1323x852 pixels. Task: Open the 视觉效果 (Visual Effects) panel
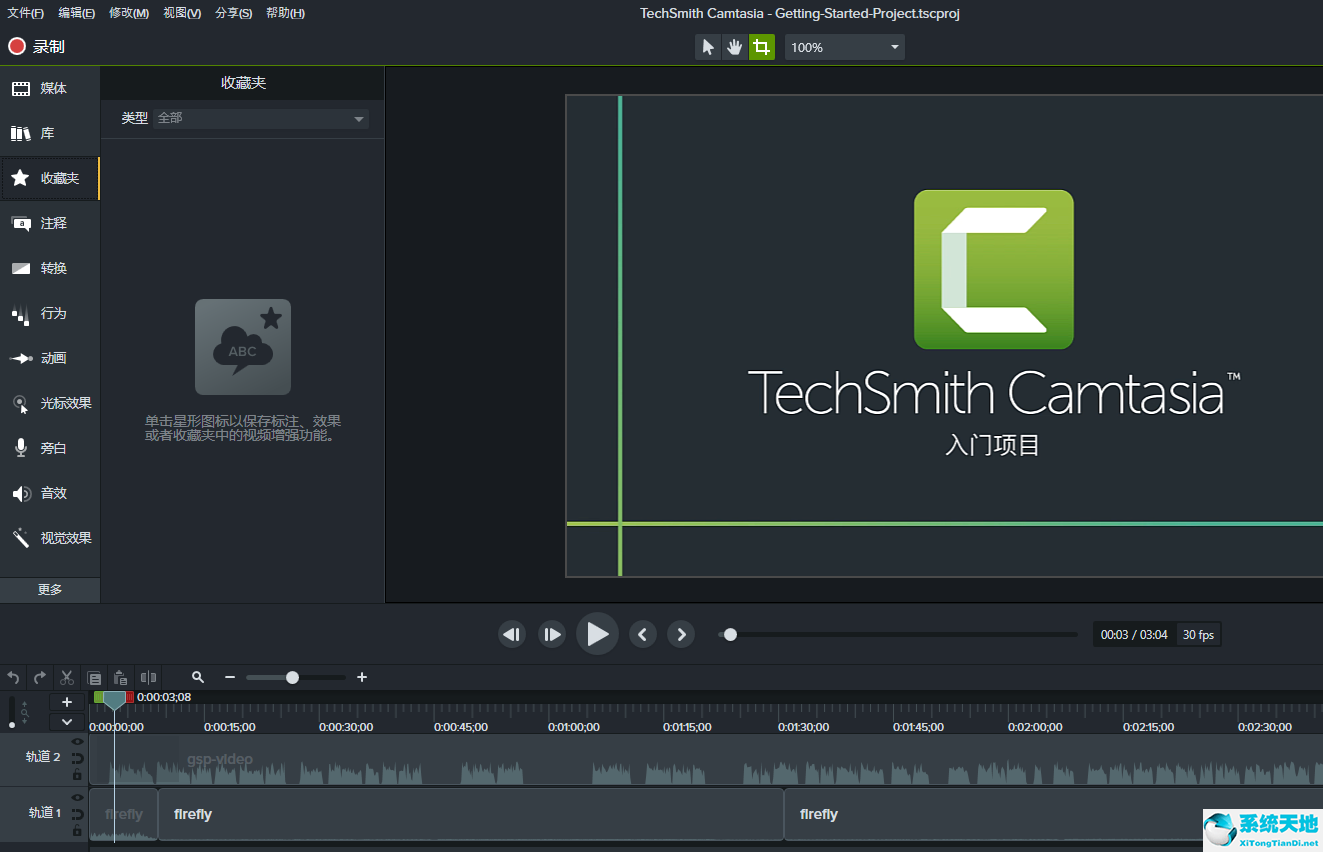50,538
